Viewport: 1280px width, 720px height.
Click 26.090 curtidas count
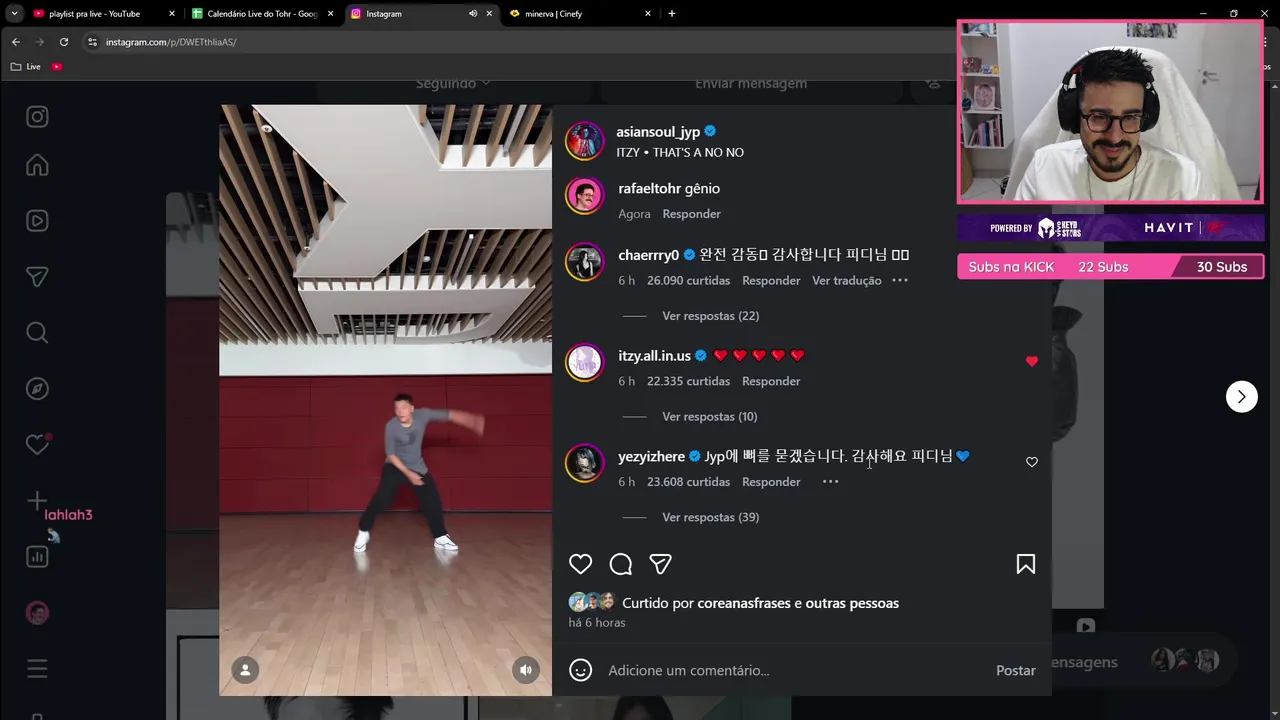coord(688,281)
